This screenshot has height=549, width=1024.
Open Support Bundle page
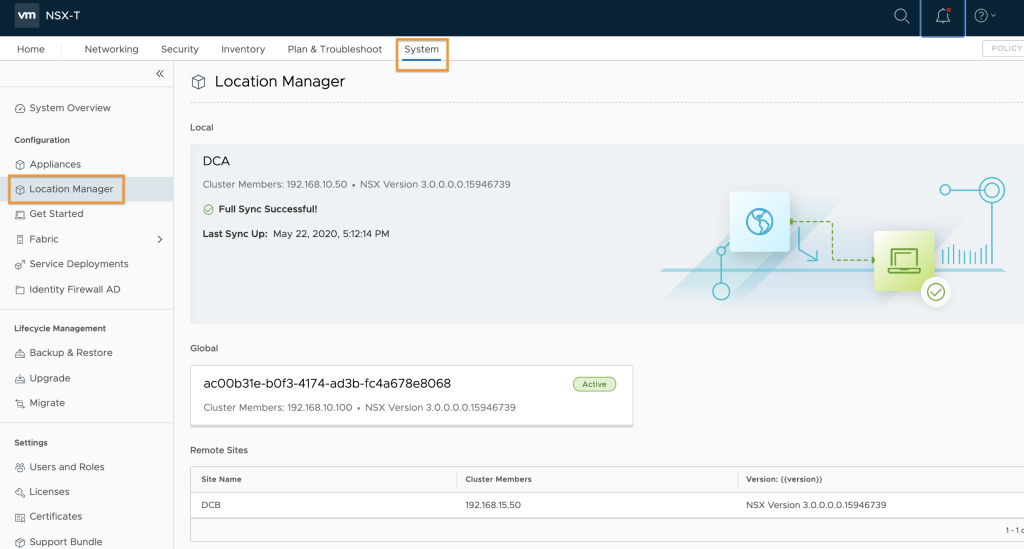[65, 542]
